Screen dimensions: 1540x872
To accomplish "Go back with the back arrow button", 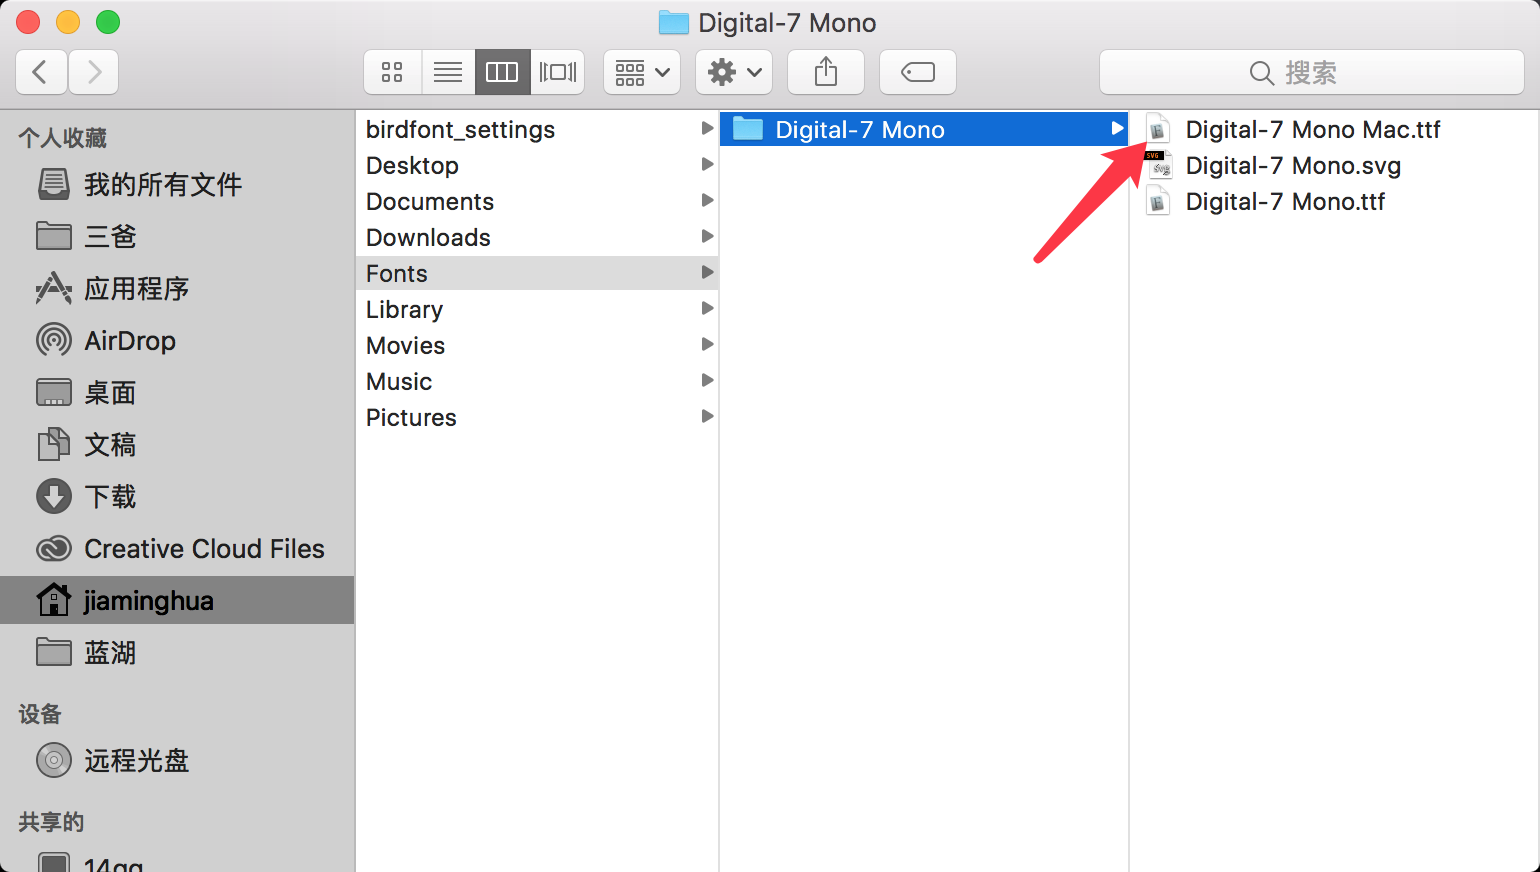I will click(41, 72).
